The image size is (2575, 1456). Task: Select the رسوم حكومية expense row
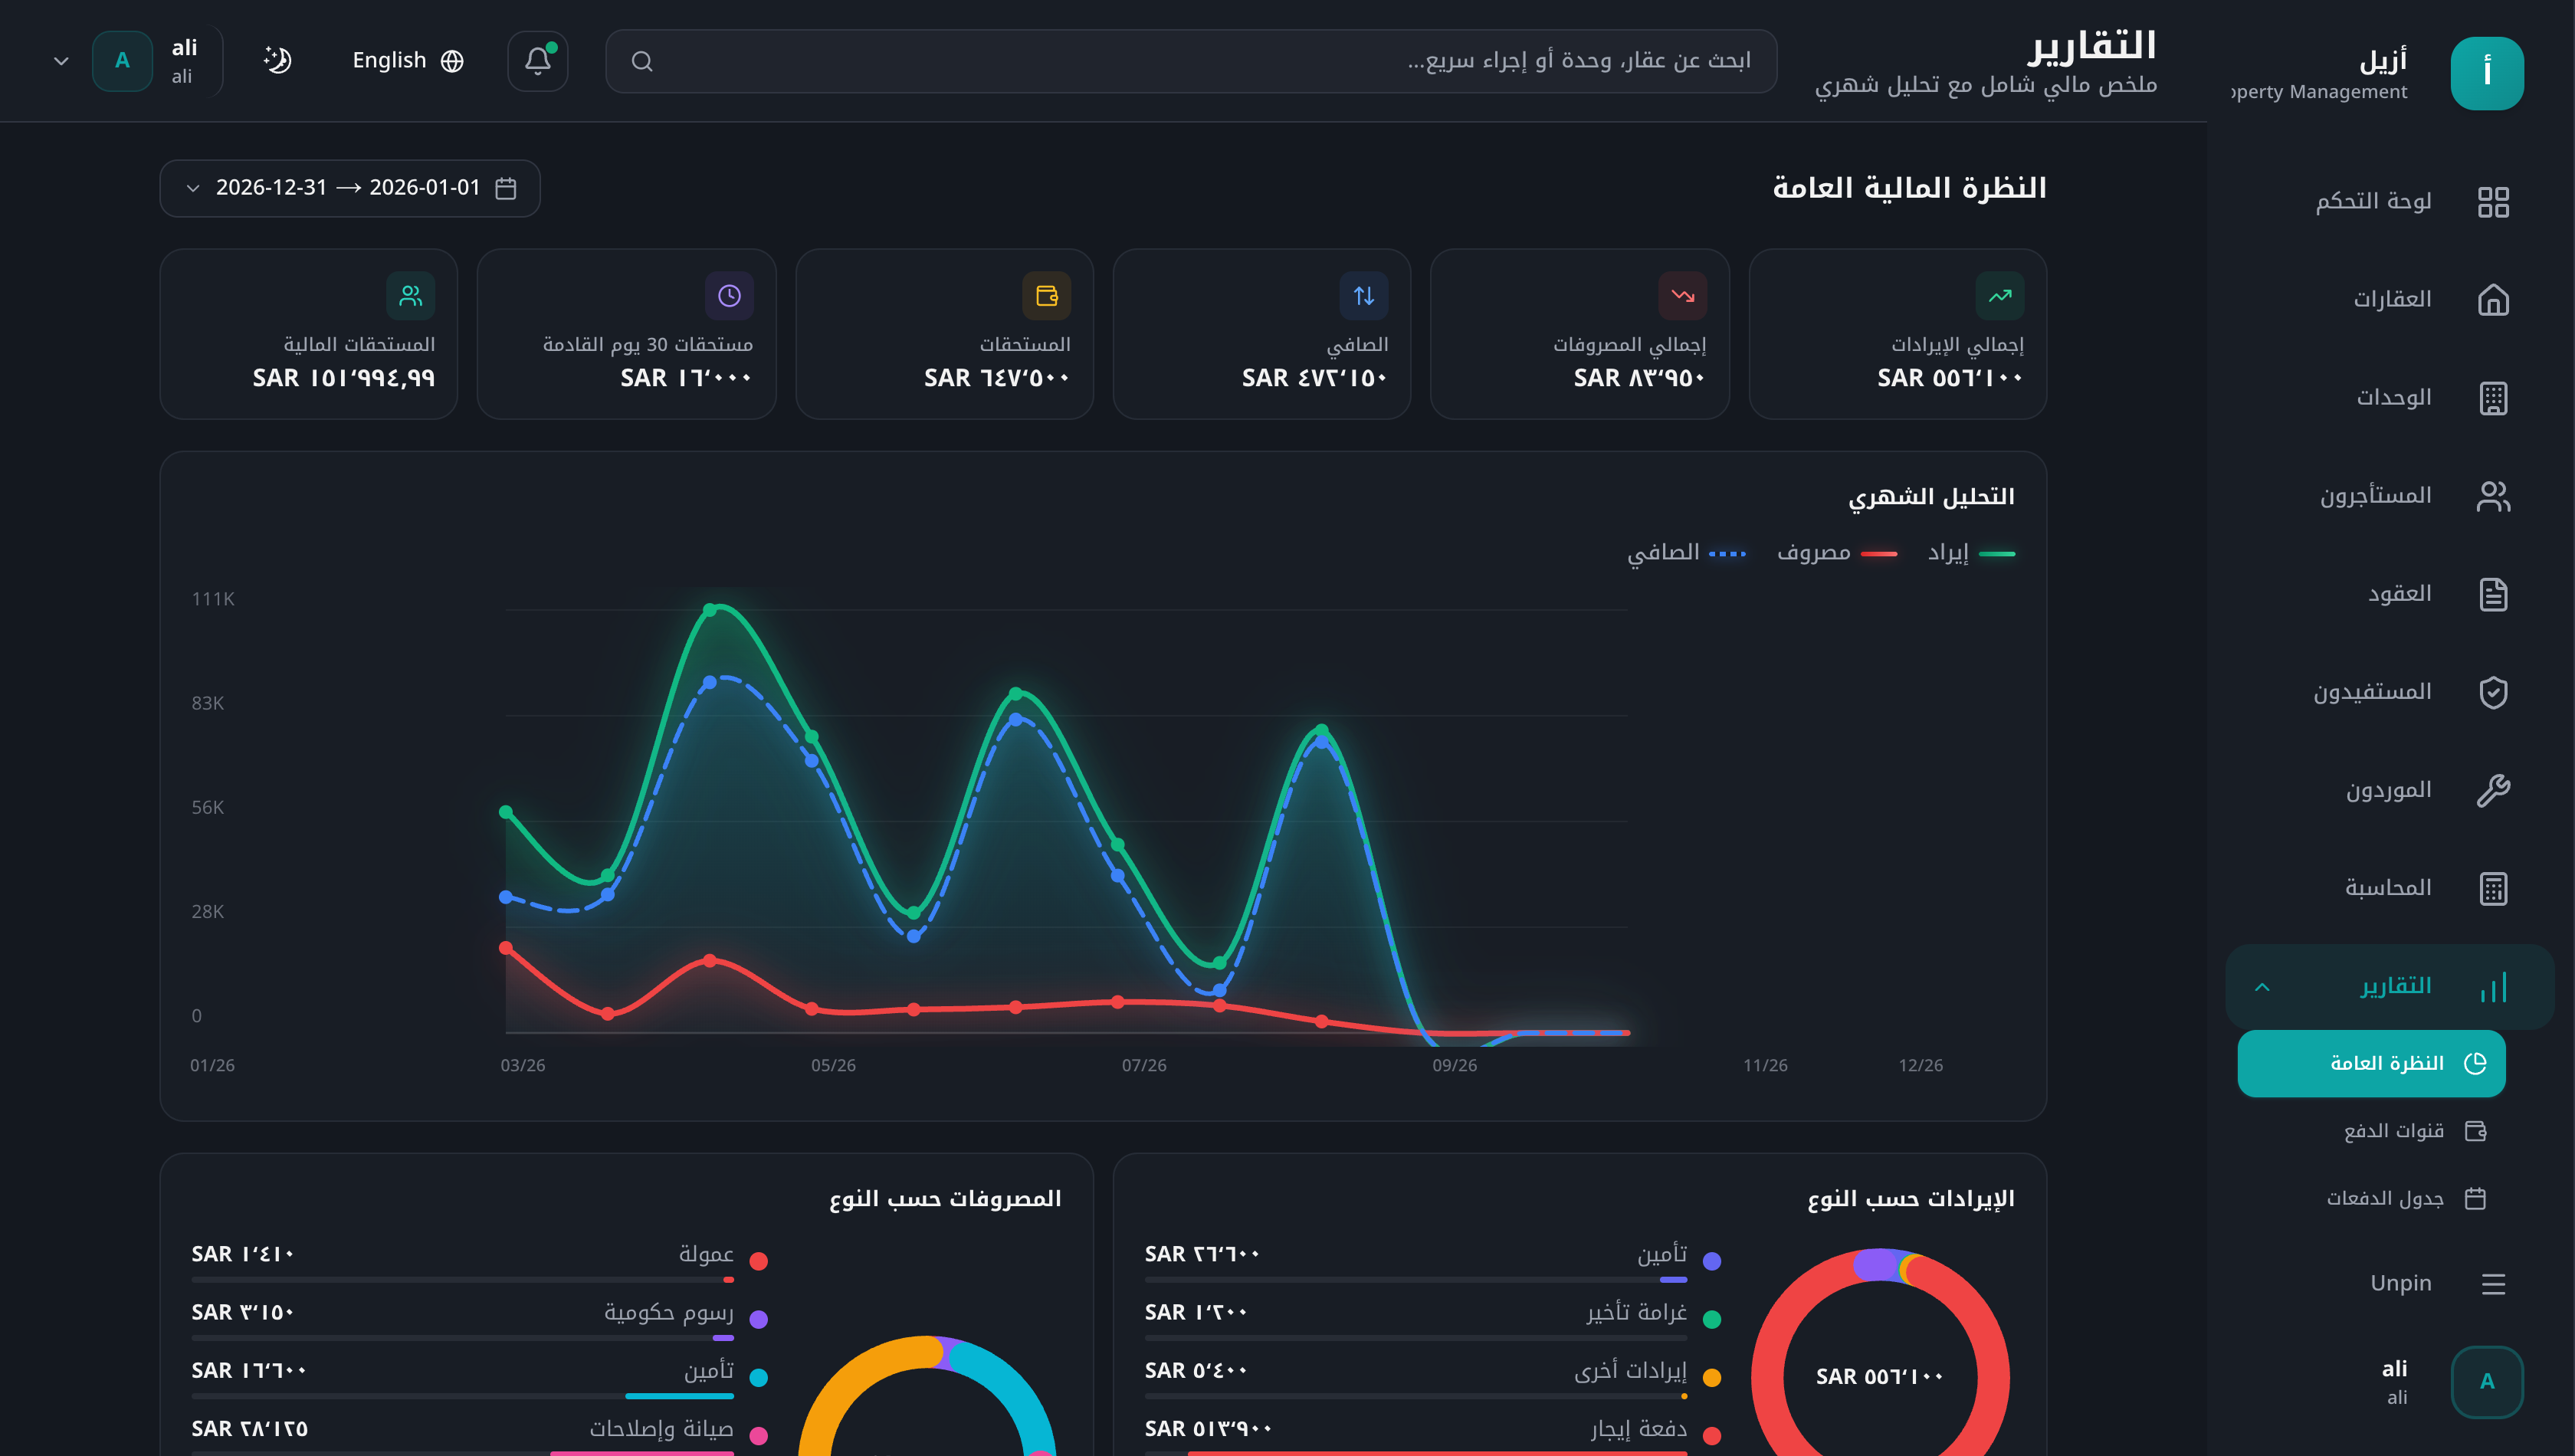[480, 1319]
